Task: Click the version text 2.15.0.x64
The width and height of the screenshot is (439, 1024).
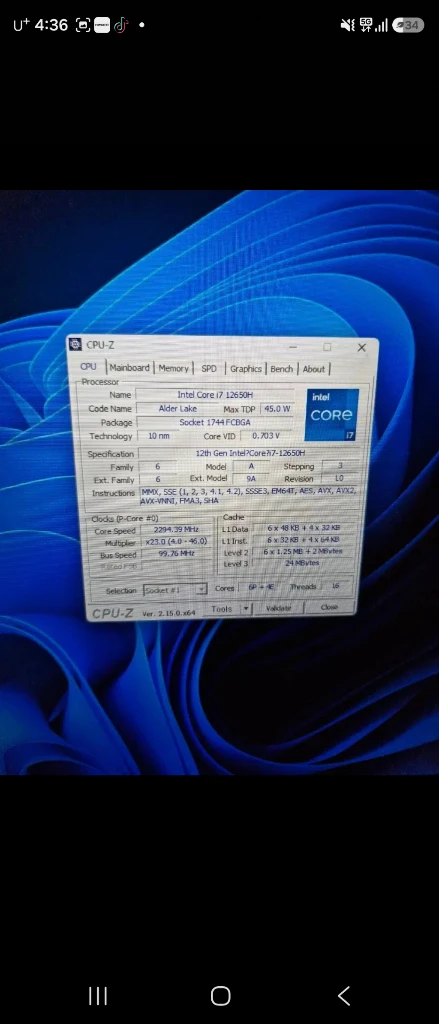Action: pos(169,614)
